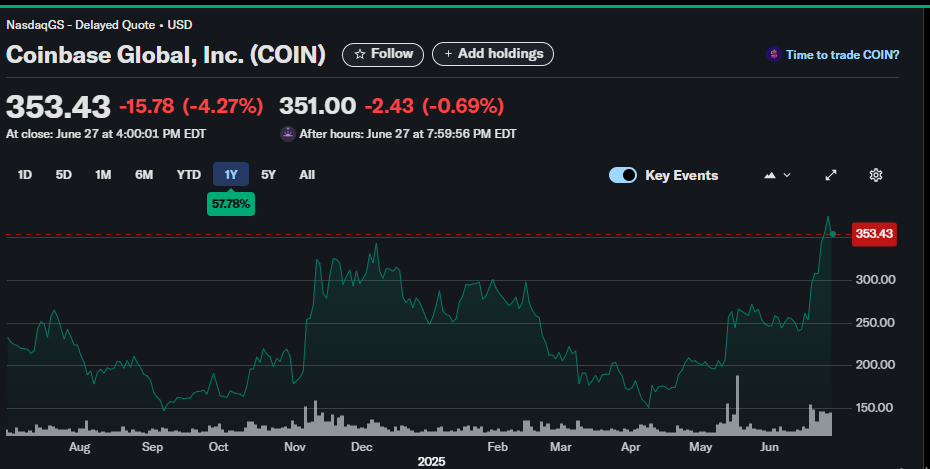This screenshot has width=930, height=469.
Task: Toggle the Key Events switch
Action: click(623, 175)
